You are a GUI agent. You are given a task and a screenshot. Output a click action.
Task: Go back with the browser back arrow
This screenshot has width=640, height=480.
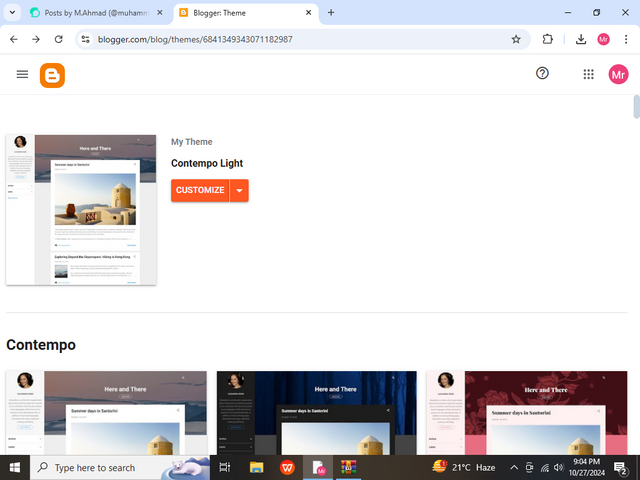click(14, 39)
